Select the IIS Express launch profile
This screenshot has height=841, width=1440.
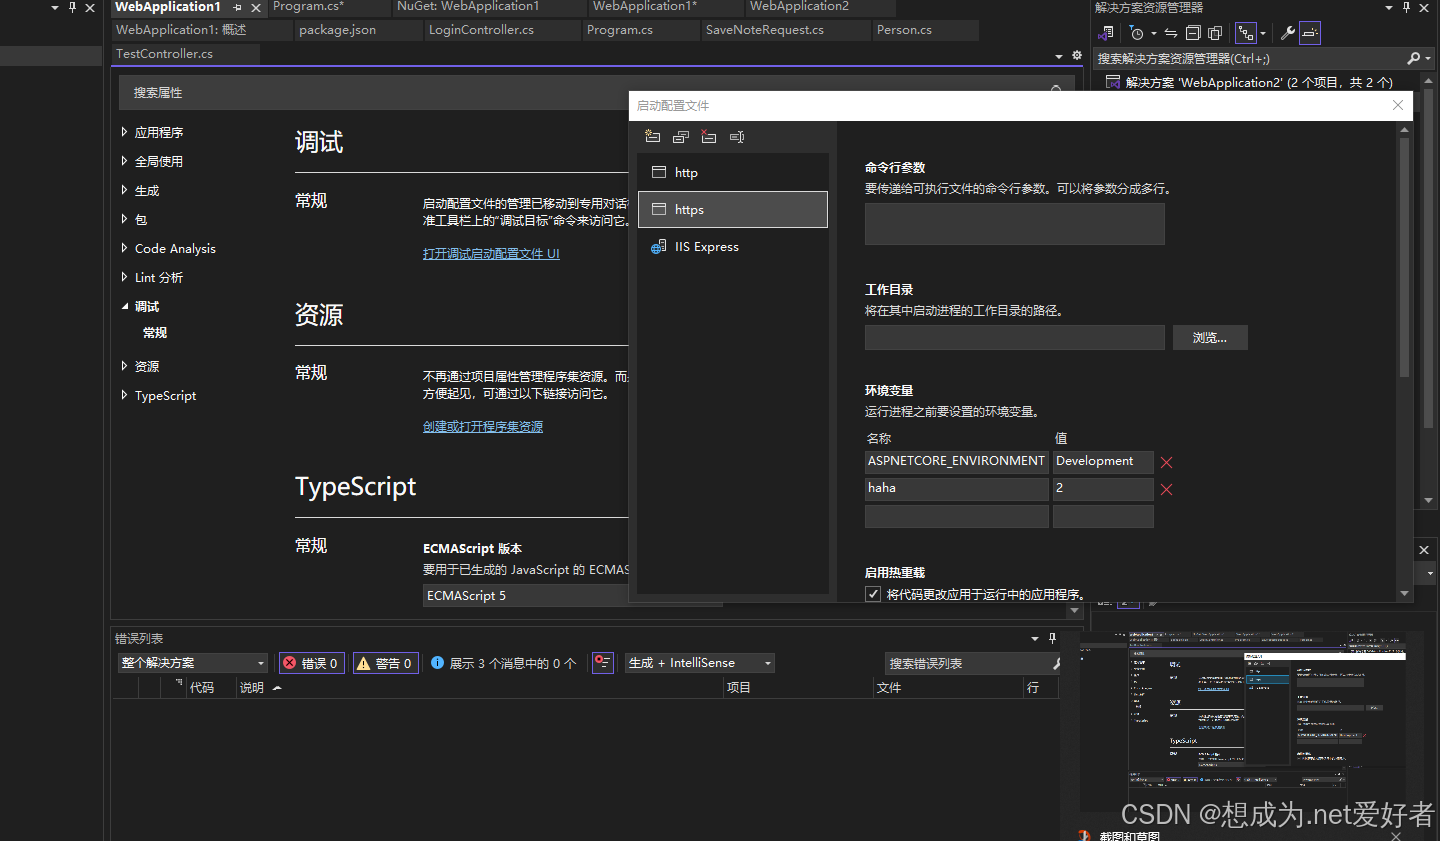point(706,246)
